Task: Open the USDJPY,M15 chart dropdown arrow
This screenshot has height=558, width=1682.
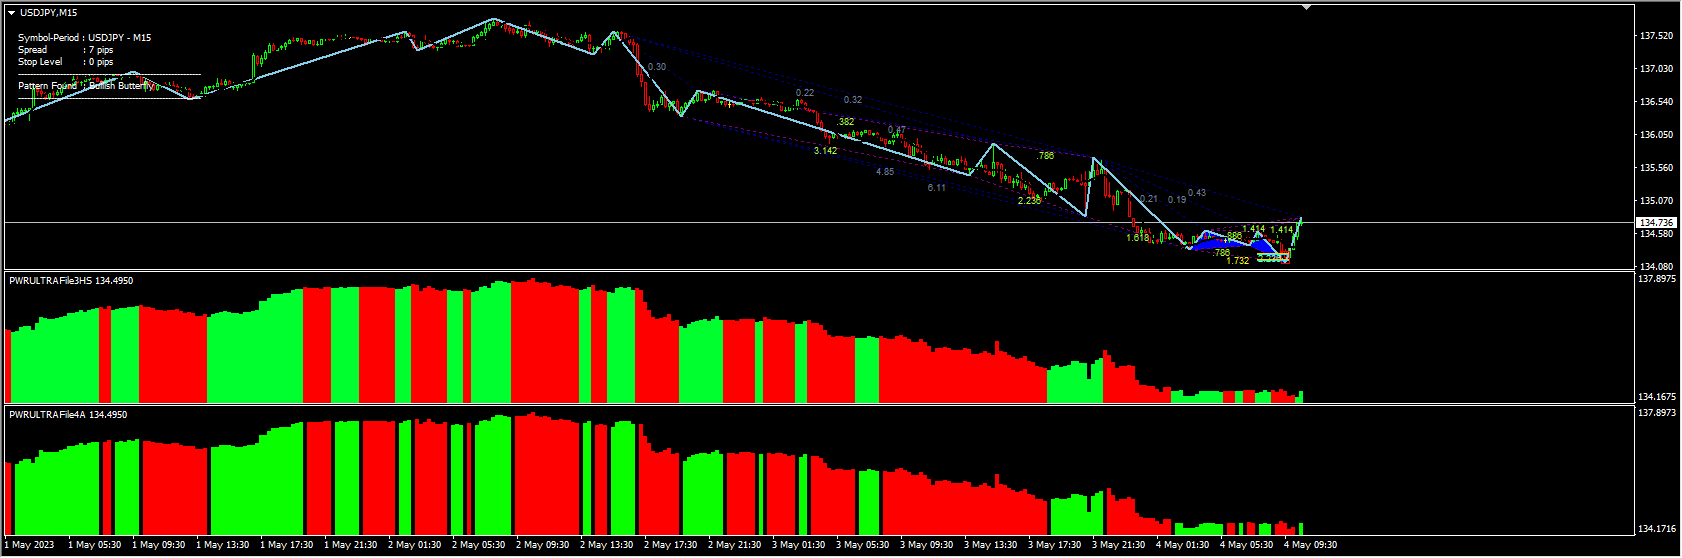Action: pos(12,13)
